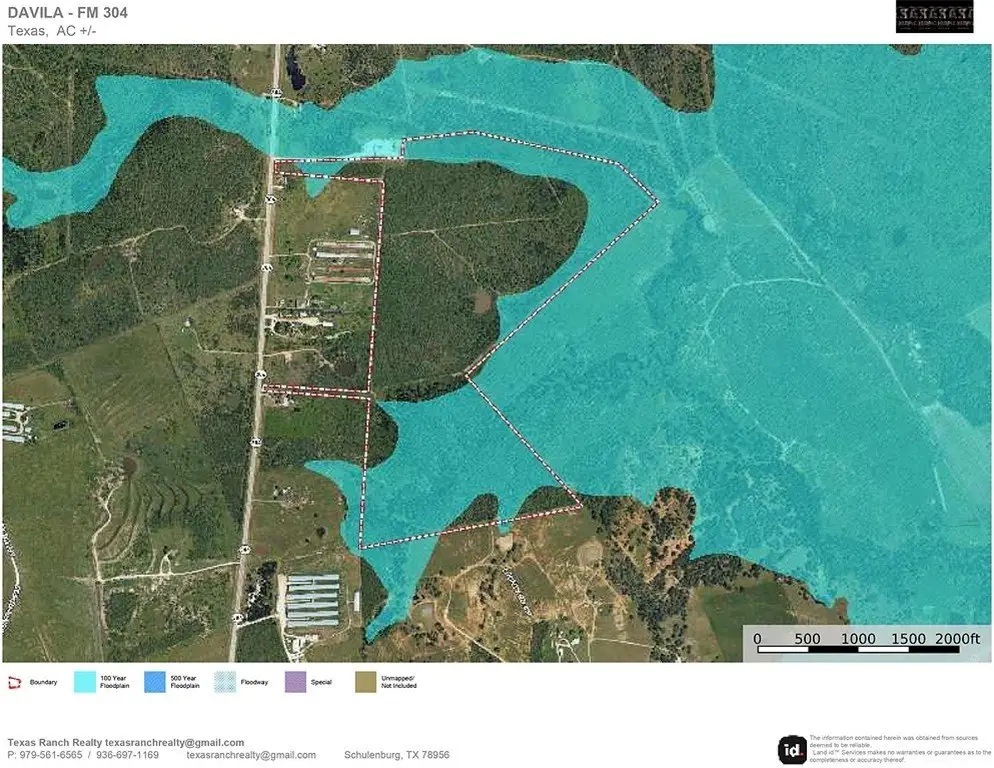Image resolution: width=994 pixels, height=768 pixels.
Task: Click the brokerage logo in top-right corner
Action: point(934,17)
